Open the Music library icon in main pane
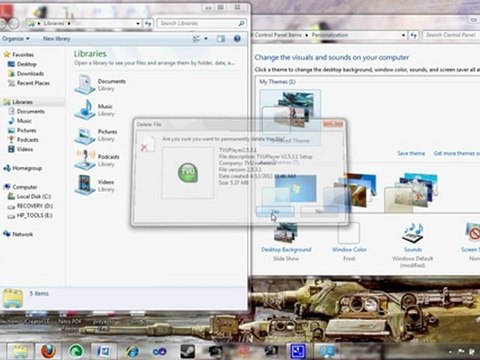Viewport: 480px width, 360px height. click(x=85, y=109)
